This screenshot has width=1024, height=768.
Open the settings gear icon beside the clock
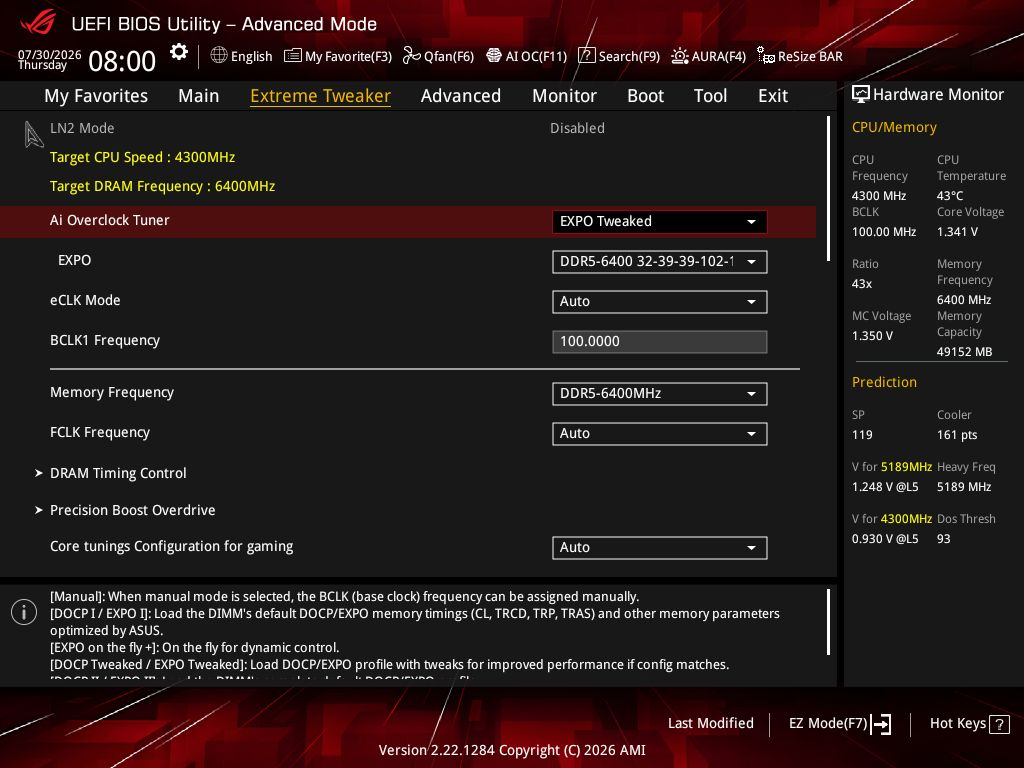pyautogui.click(x=179, y=52)
